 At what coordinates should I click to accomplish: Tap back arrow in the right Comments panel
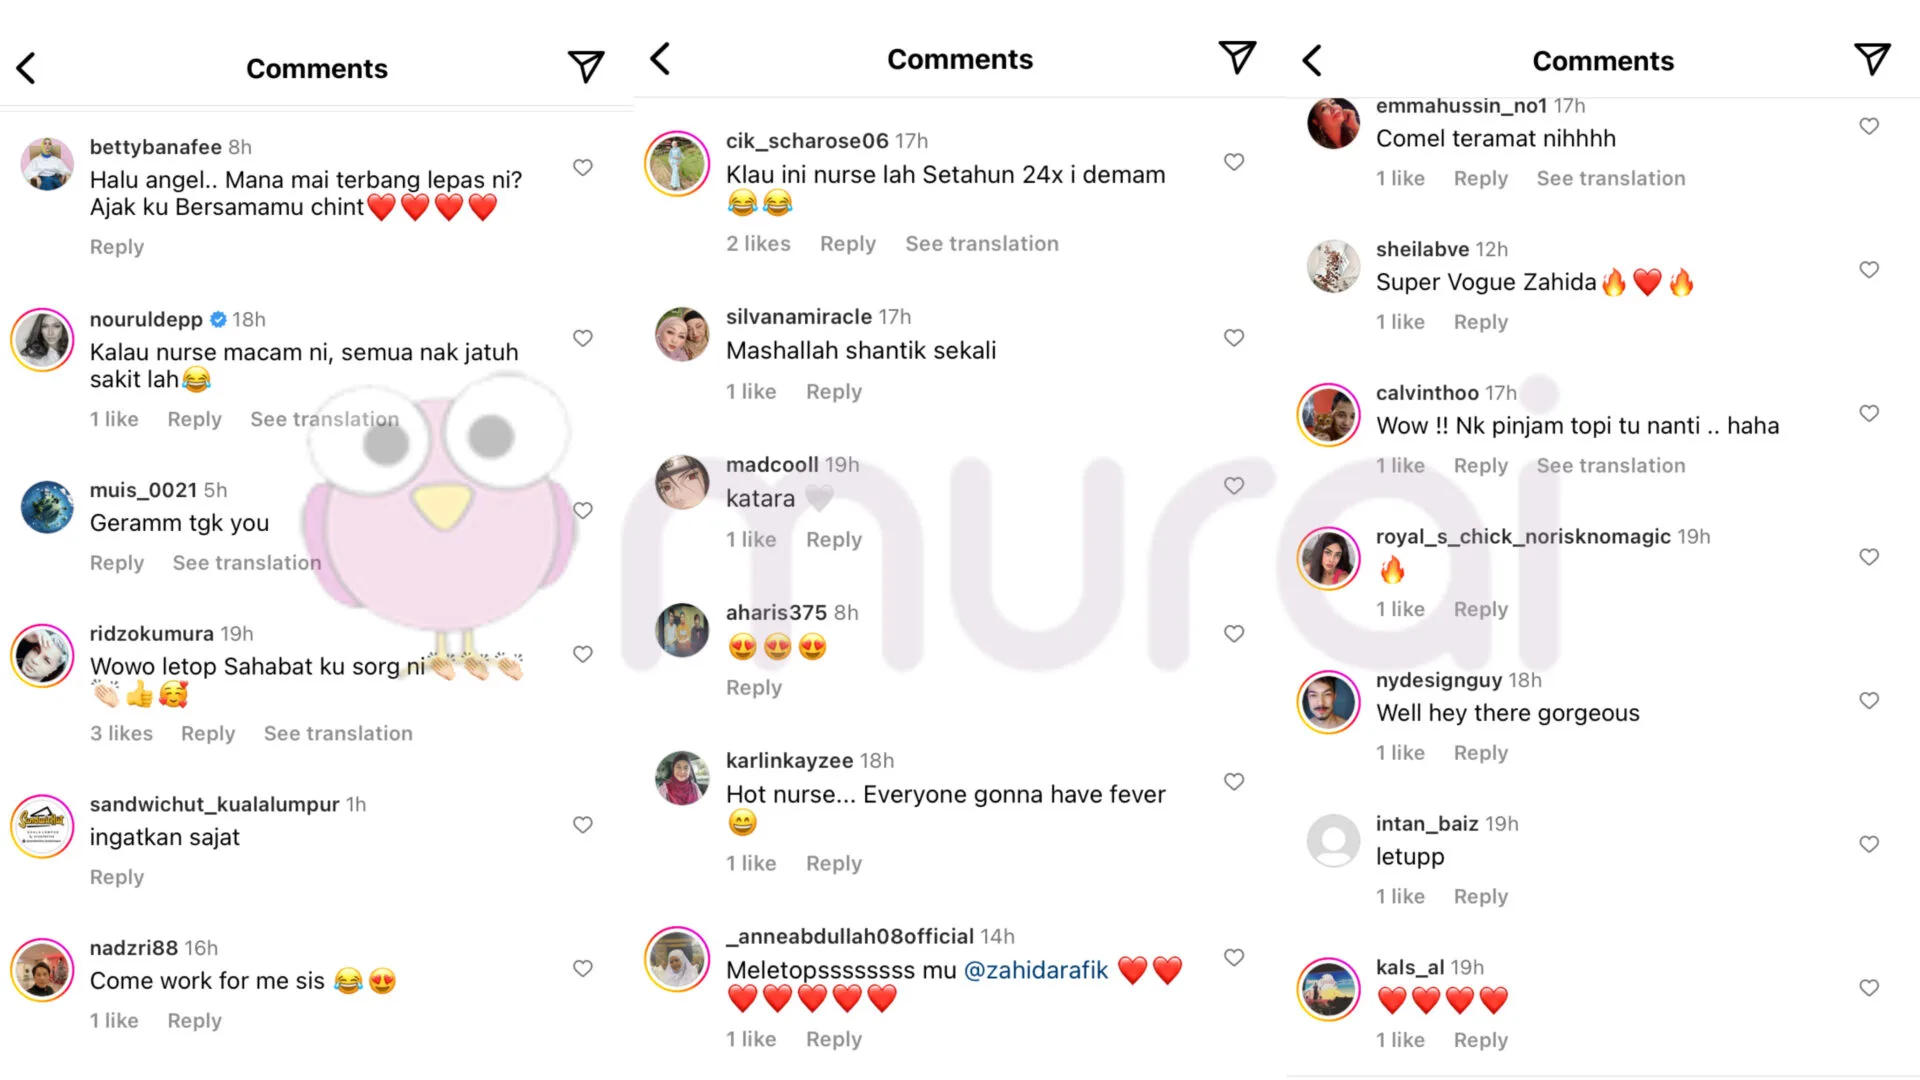pos(1312,60)
